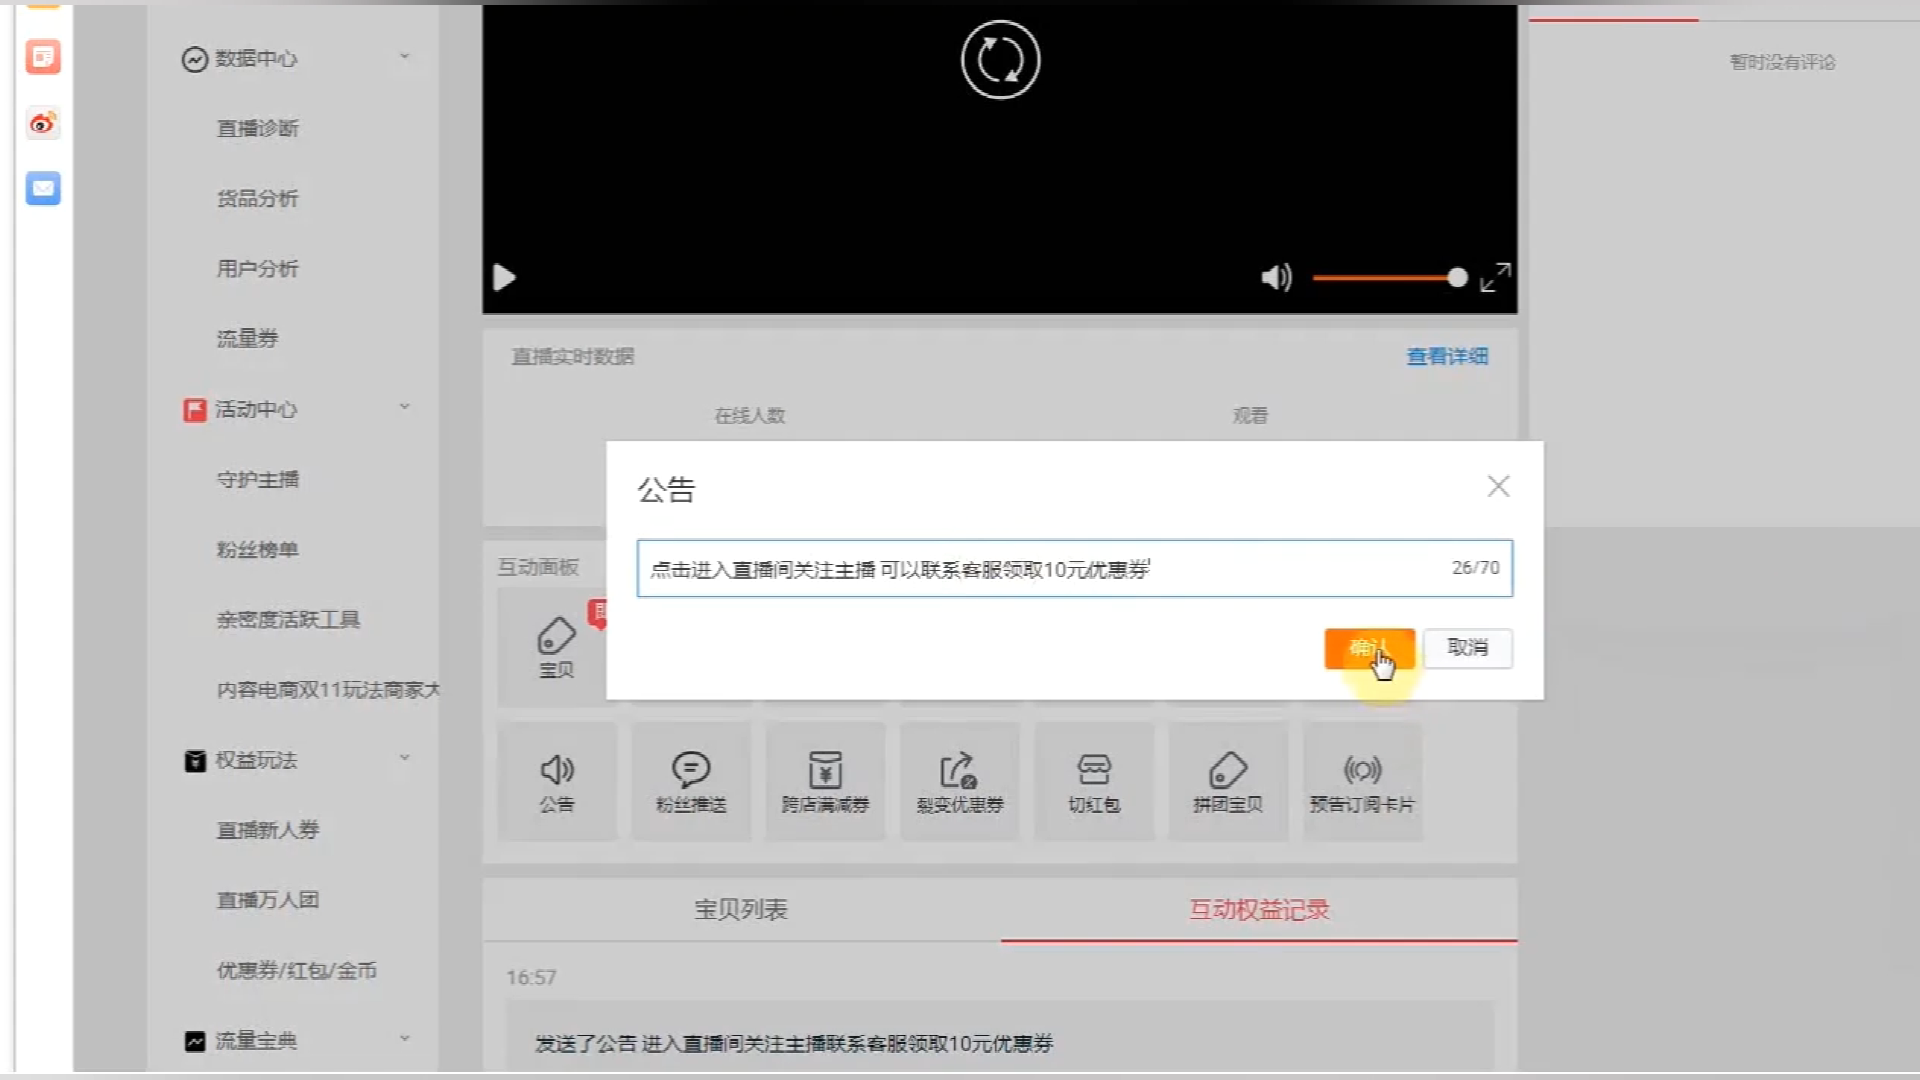This screenshot has width=1920, height=1080.
Task: Click the 16:57 timestamp
Action: (x=531, y=977)
